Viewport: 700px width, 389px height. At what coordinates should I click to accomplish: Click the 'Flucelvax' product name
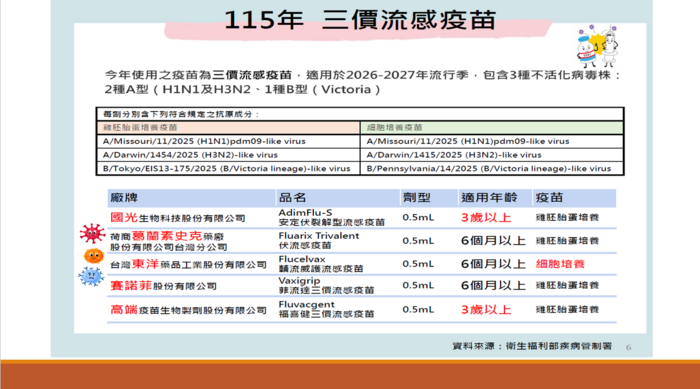(302, 259)
